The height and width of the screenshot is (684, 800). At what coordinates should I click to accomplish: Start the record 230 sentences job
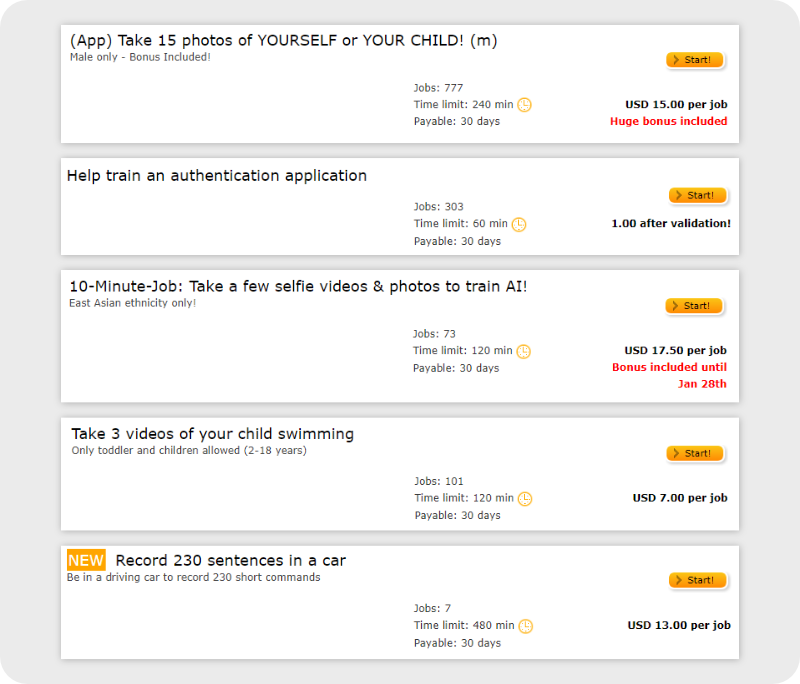pos(697,580)
